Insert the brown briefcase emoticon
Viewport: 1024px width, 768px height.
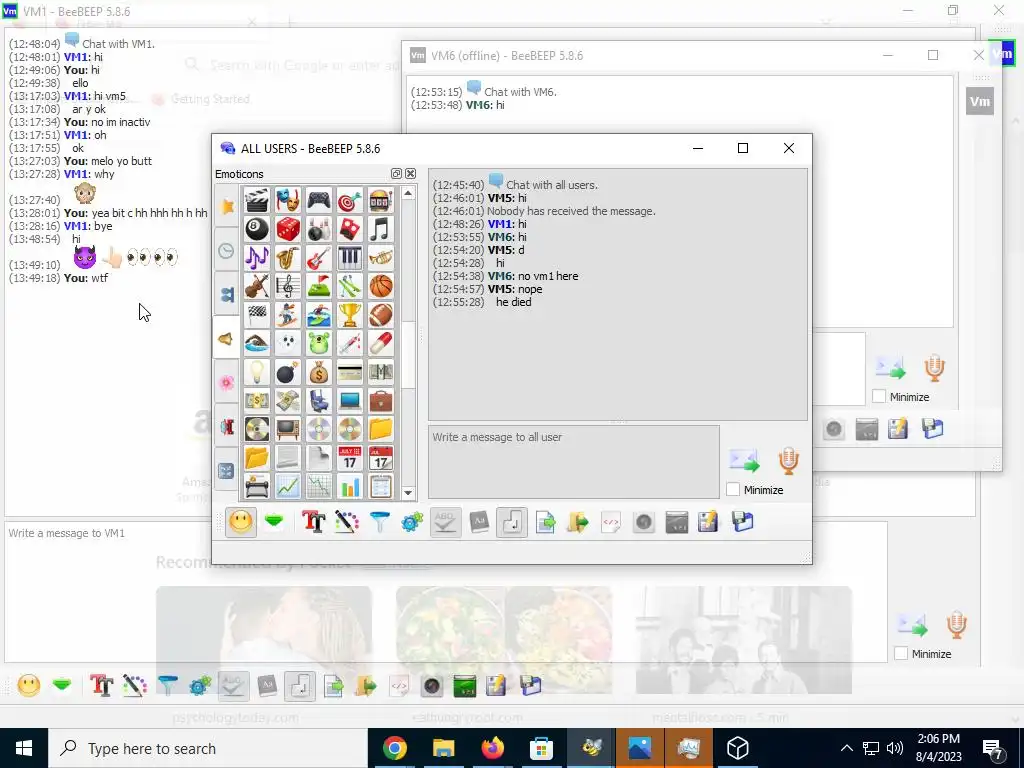[x=381, y=400]
